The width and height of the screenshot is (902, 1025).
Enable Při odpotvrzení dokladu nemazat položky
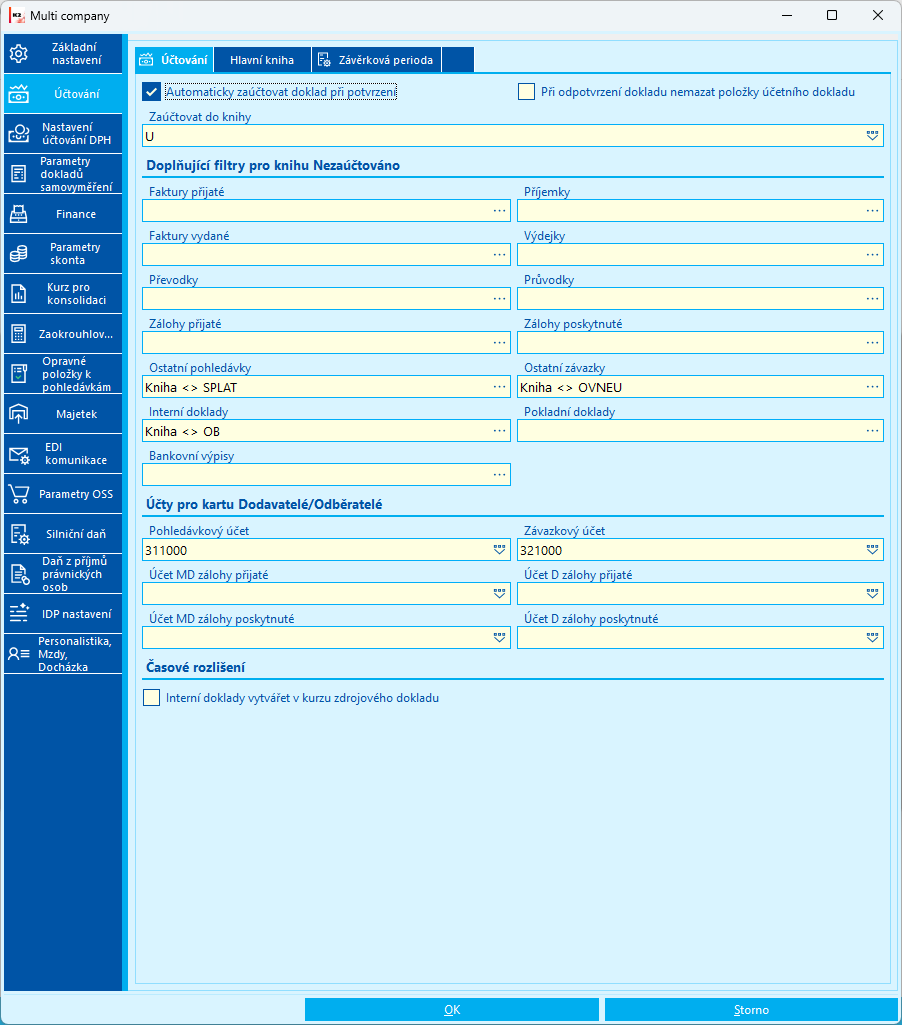click(526, 92)
